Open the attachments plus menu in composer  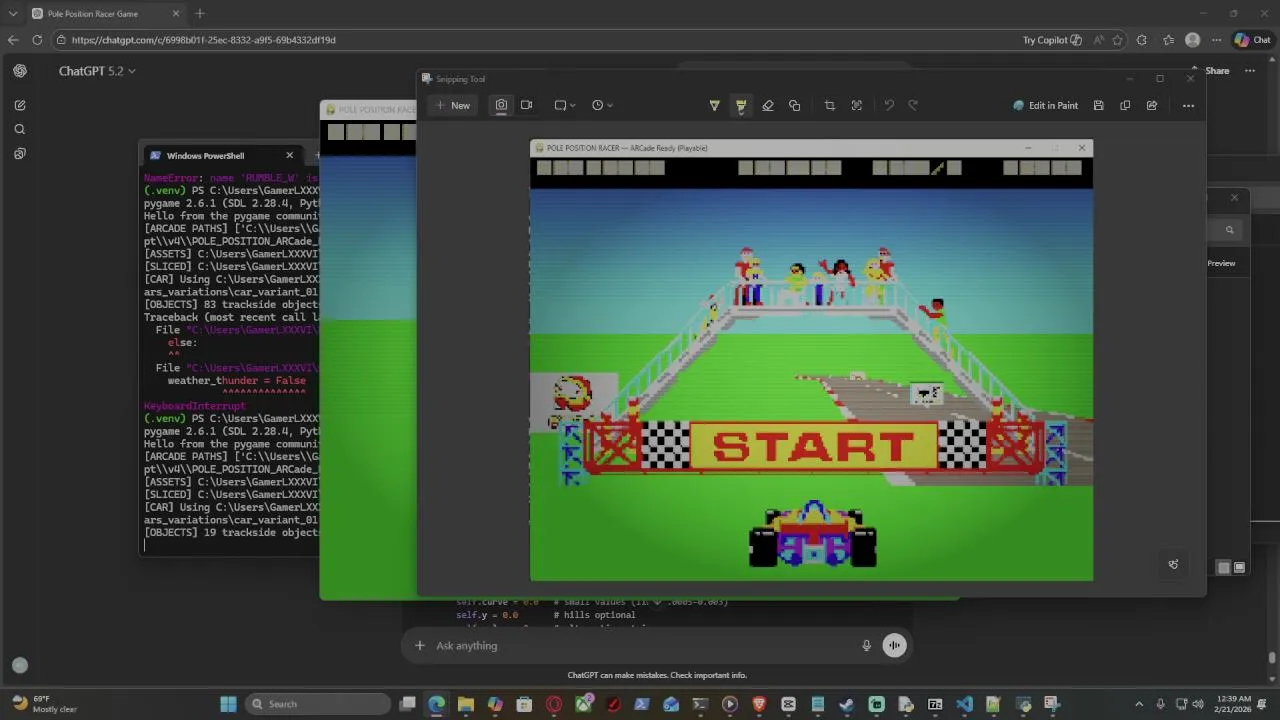click(420, 646)
